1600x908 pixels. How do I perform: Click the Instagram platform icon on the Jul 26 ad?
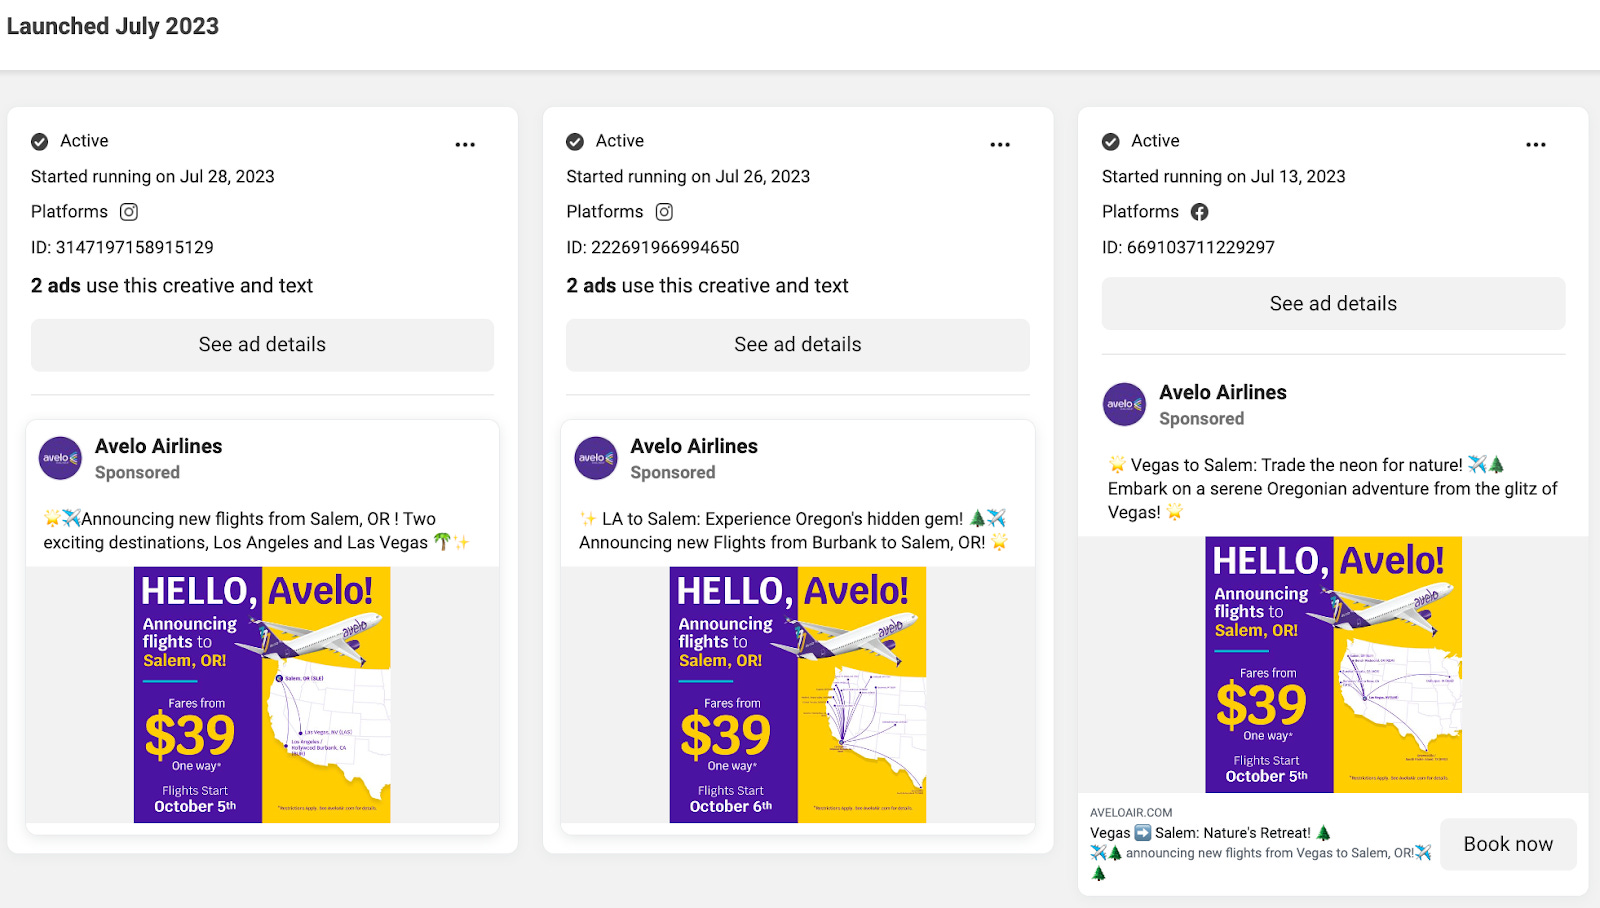click(x=664, y=212)
